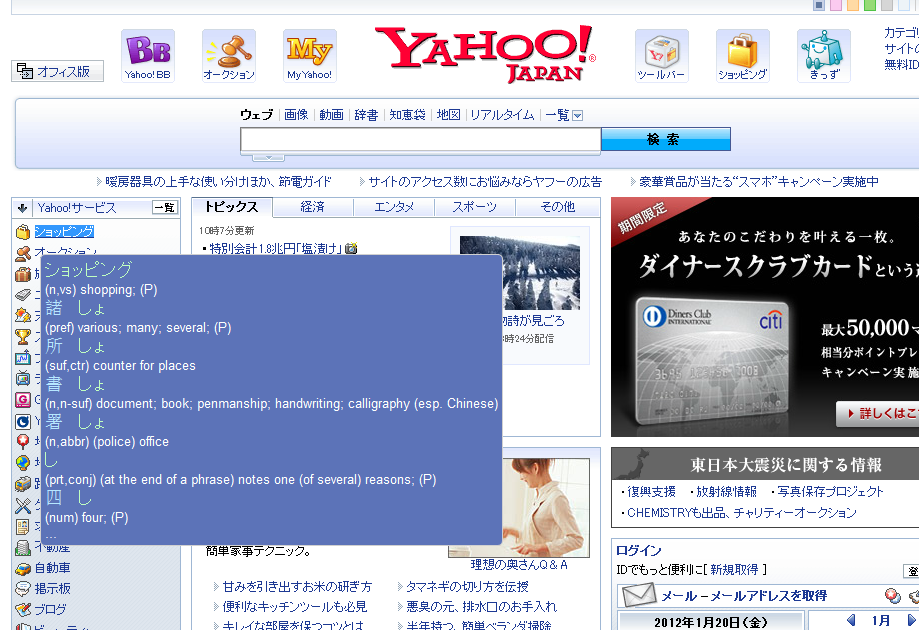Go to previous month in calendar
The width and height of the screenshot is (919, 630).
click(851, 620)
